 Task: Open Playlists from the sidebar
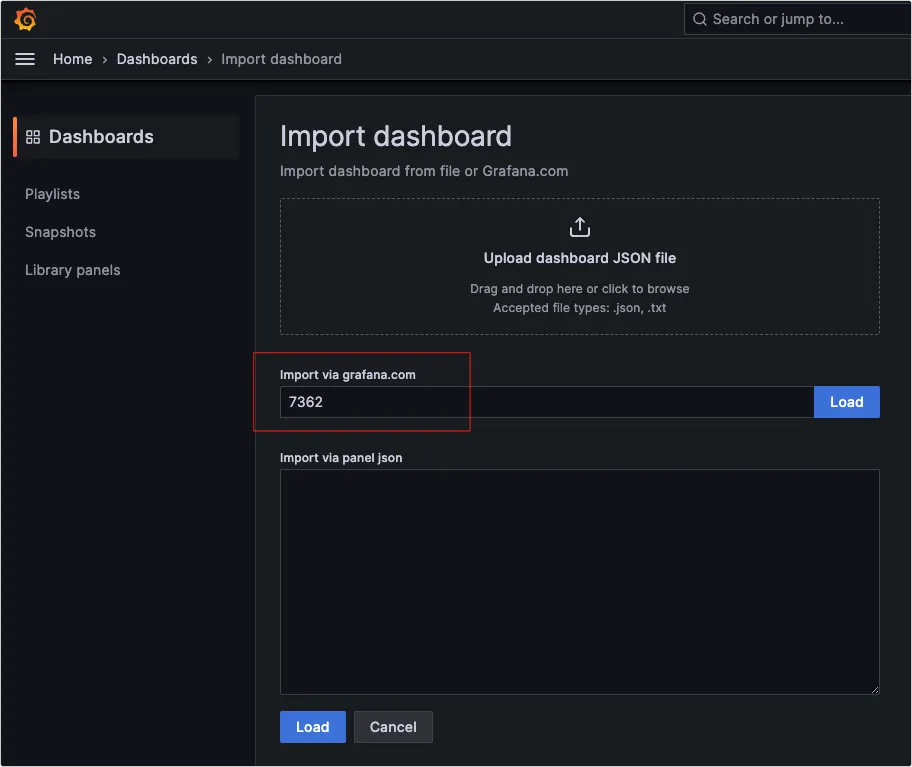coord(52,194)
